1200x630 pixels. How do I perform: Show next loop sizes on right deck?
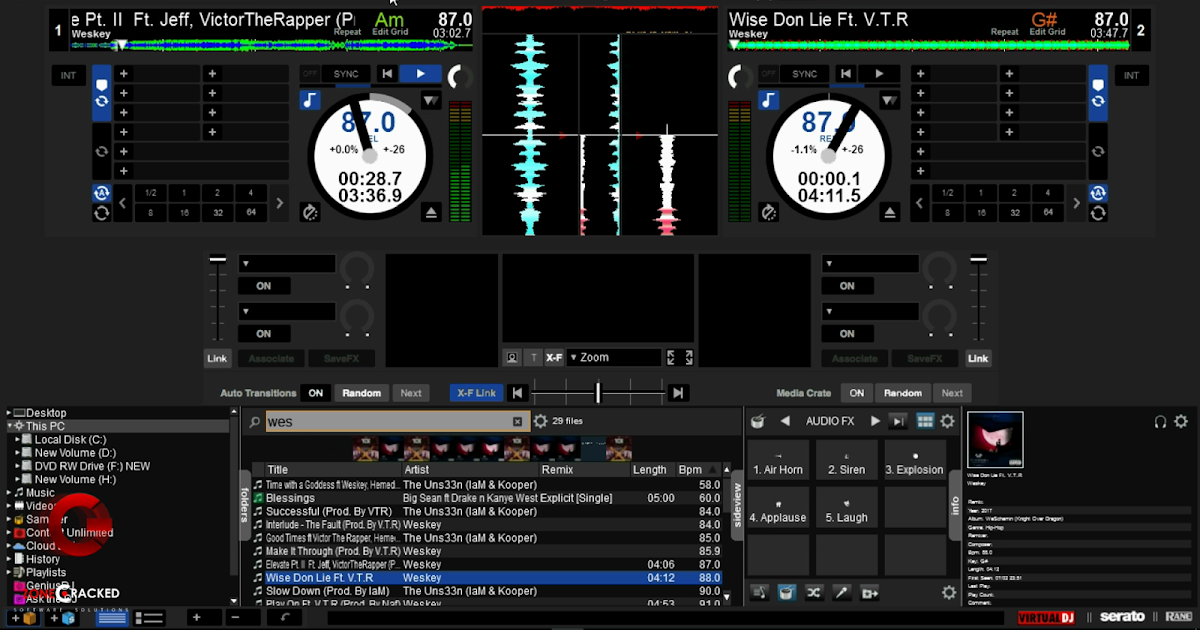[x=1076, y=203]
